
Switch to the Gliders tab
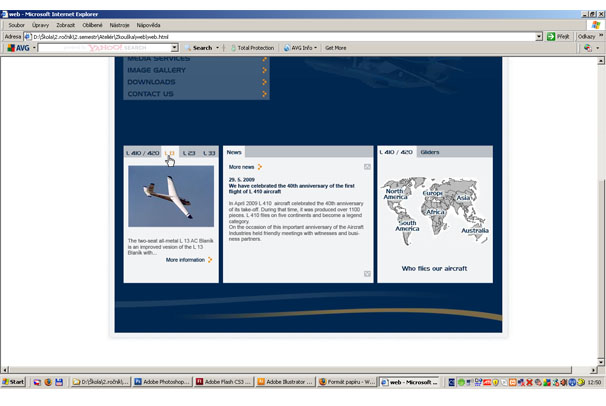click(430, 152)
